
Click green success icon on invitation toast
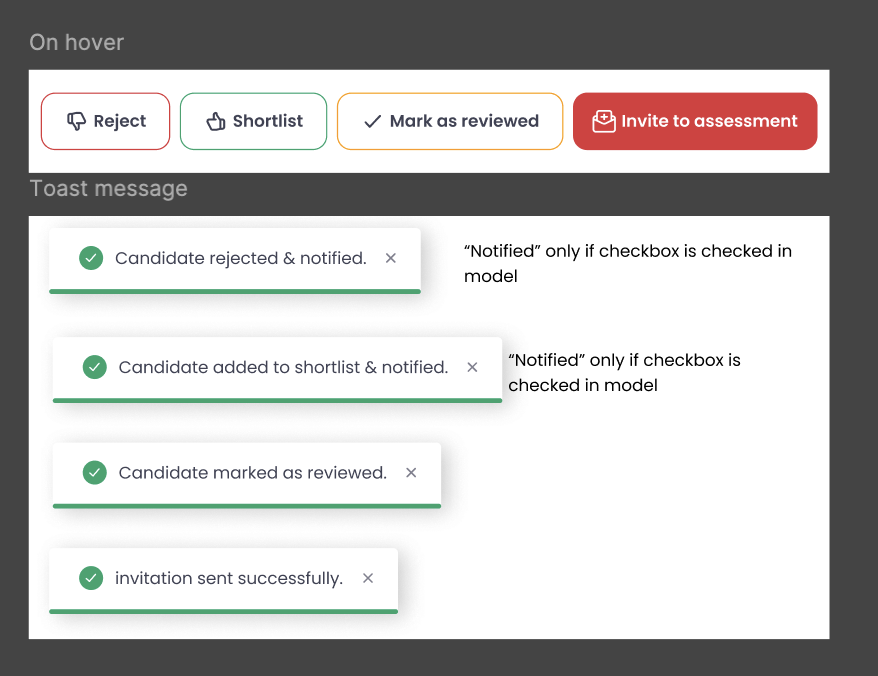pyautogui.click(x=91, y=578)
